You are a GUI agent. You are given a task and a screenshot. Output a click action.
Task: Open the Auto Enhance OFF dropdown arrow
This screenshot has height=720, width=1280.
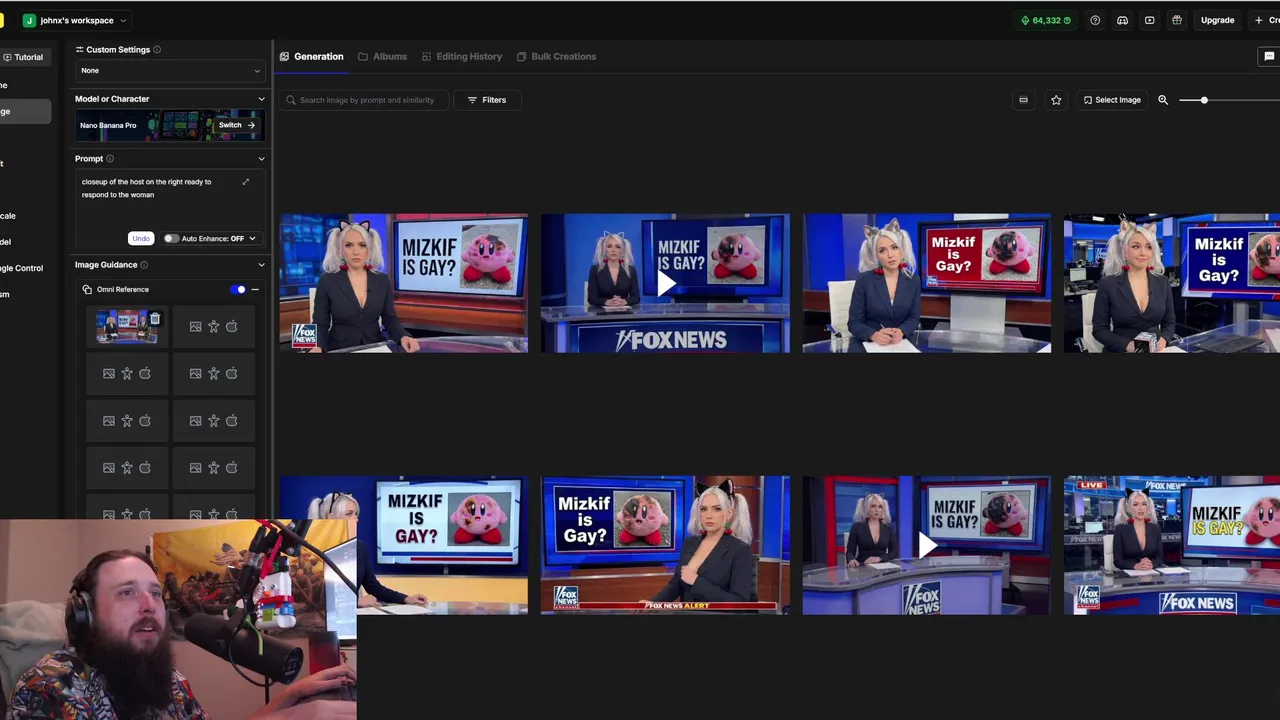point(252,239)
